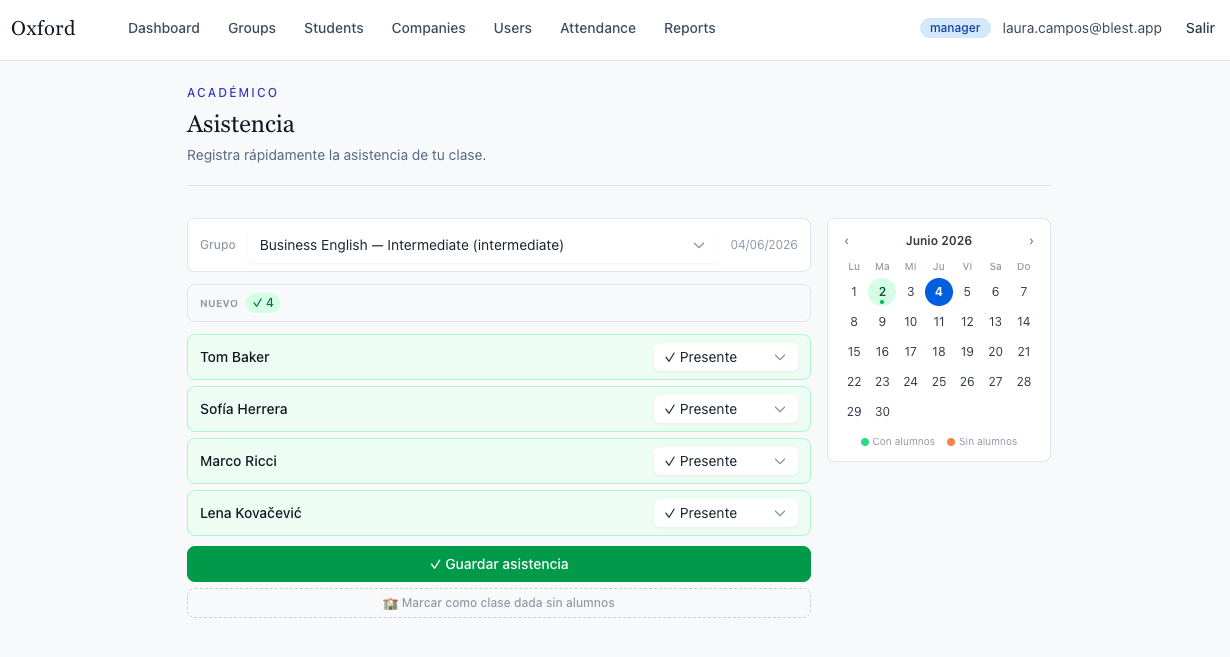1230x657 pixels.
Task: Click the Junio 2026 month title
Action: click(x=939, y=241)
